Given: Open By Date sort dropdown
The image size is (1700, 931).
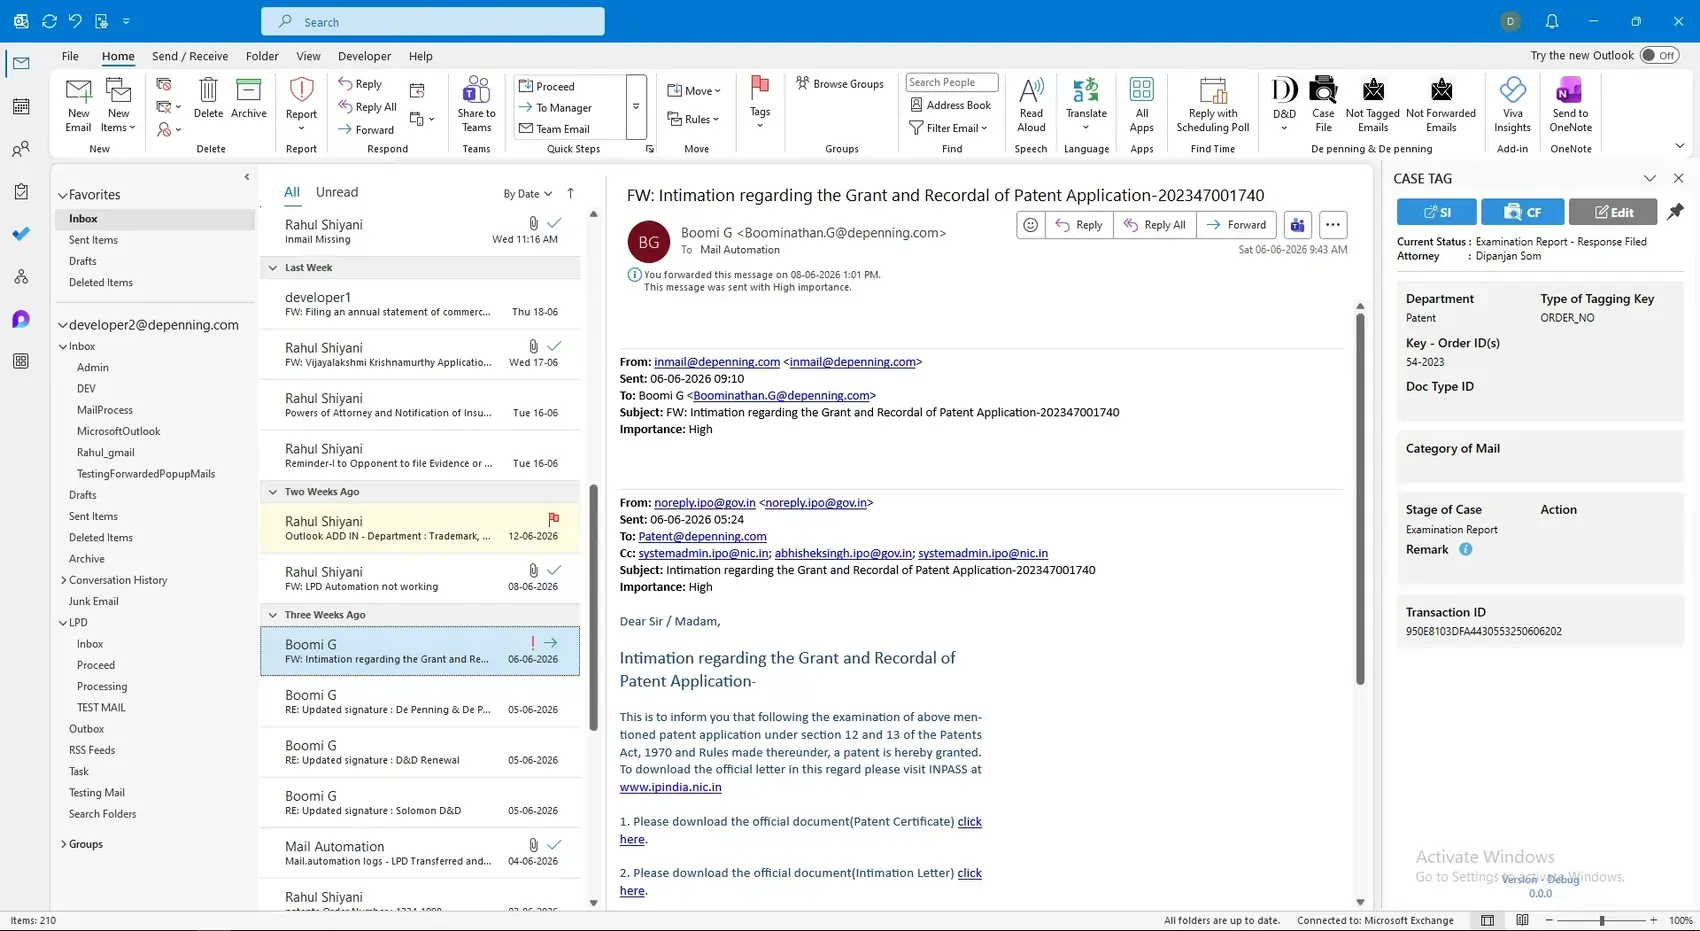Looking at the screenshot, I should [x=527, y=194].
